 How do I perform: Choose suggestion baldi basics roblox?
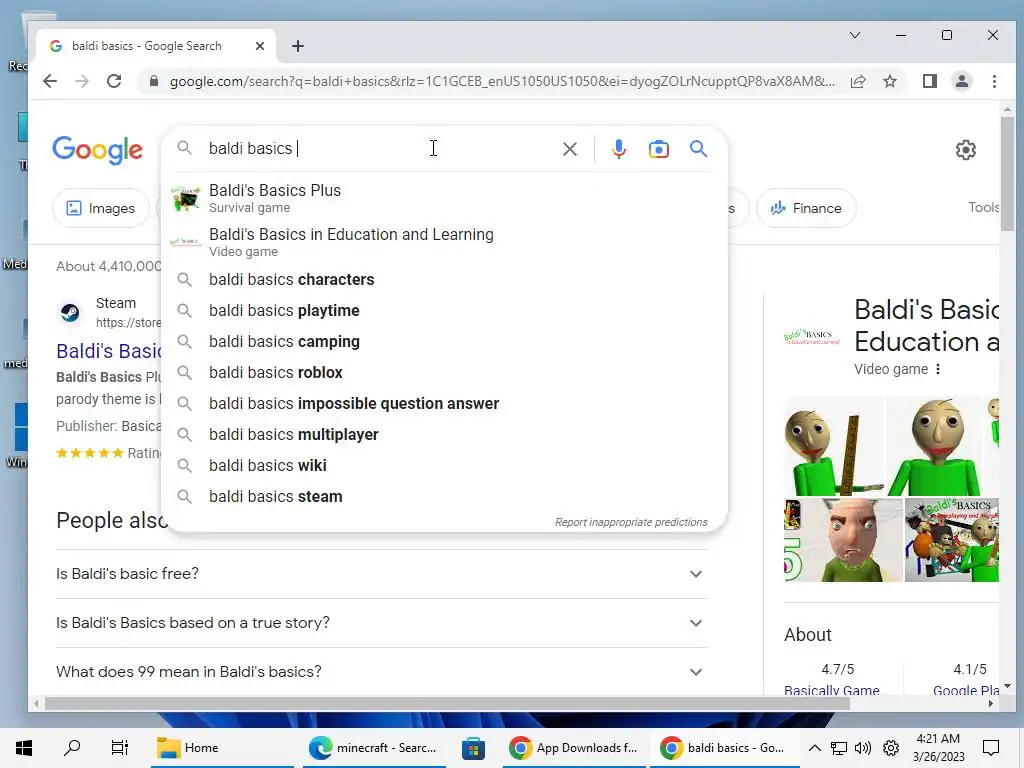click(444, 372)
